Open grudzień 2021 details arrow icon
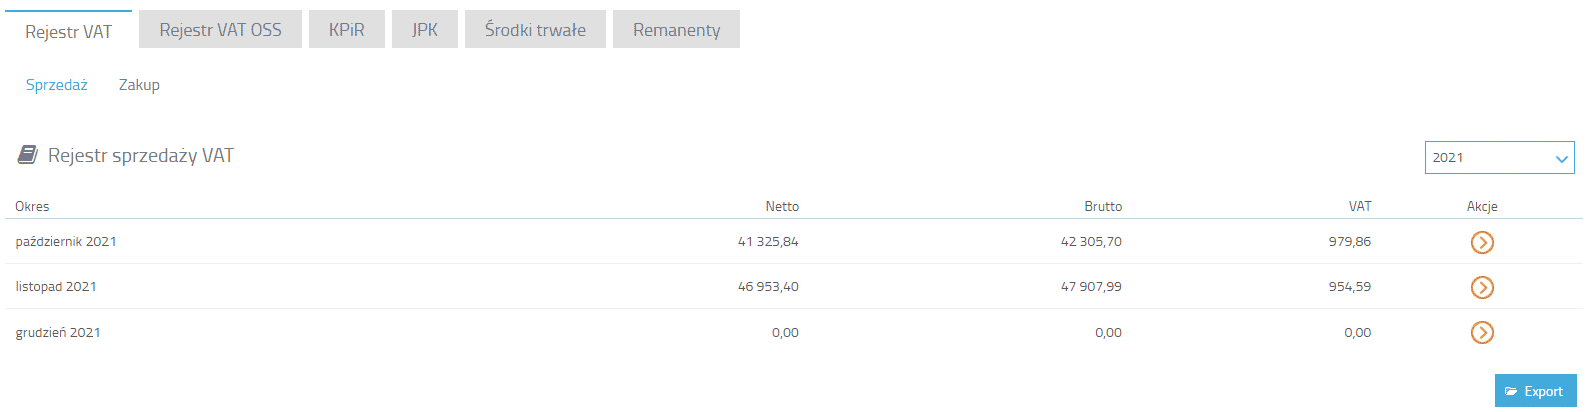1587x412 pixels. [x=1482, y=332]
